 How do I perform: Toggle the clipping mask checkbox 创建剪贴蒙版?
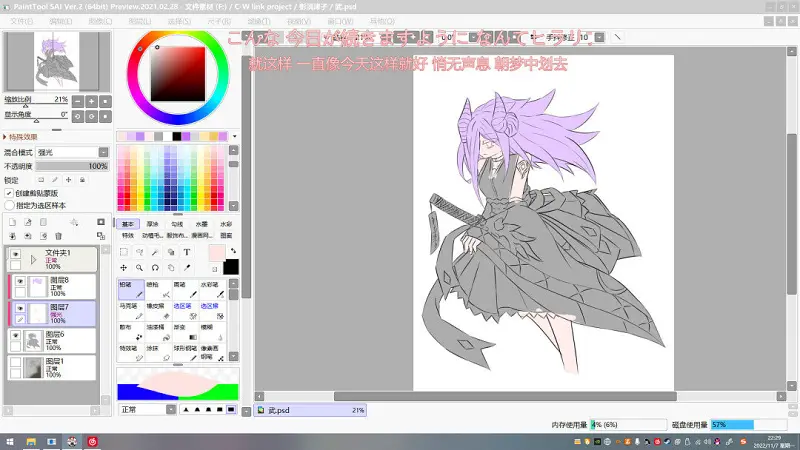coord(9,193)
